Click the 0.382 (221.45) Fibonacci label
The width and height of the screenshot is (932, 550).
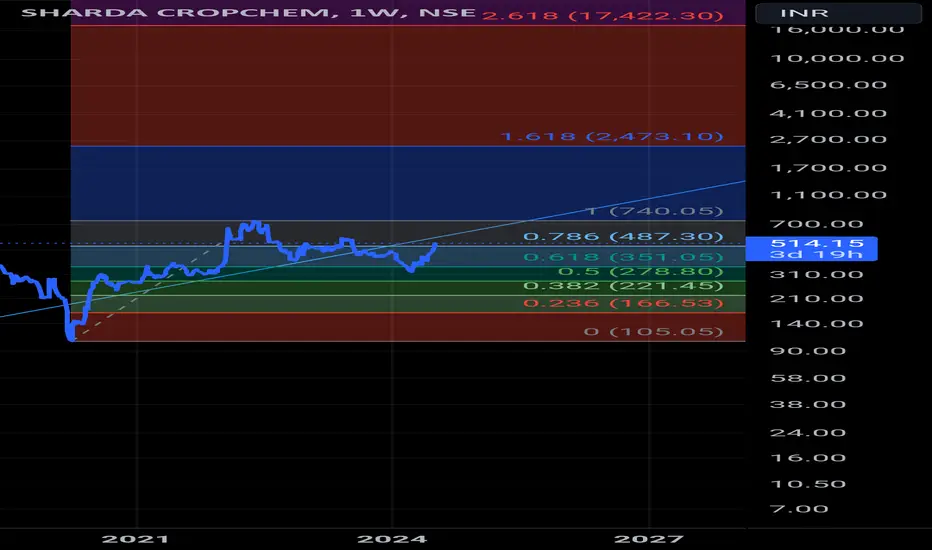coord(623,286)
